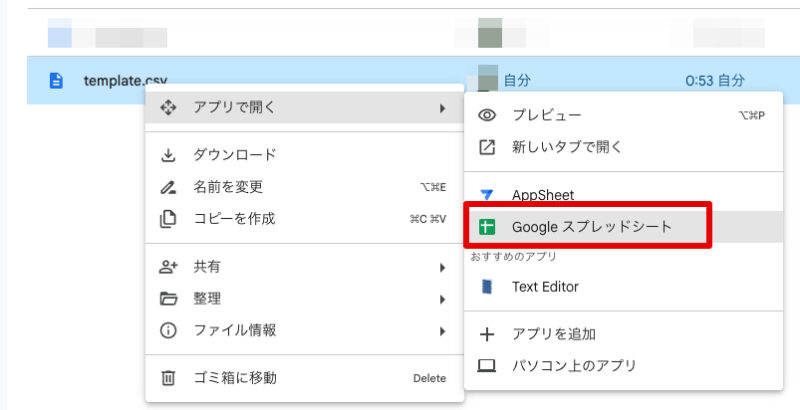Expand the arrow beside 共有
This screenshot has height=410, width=800.
click(442, 268)
